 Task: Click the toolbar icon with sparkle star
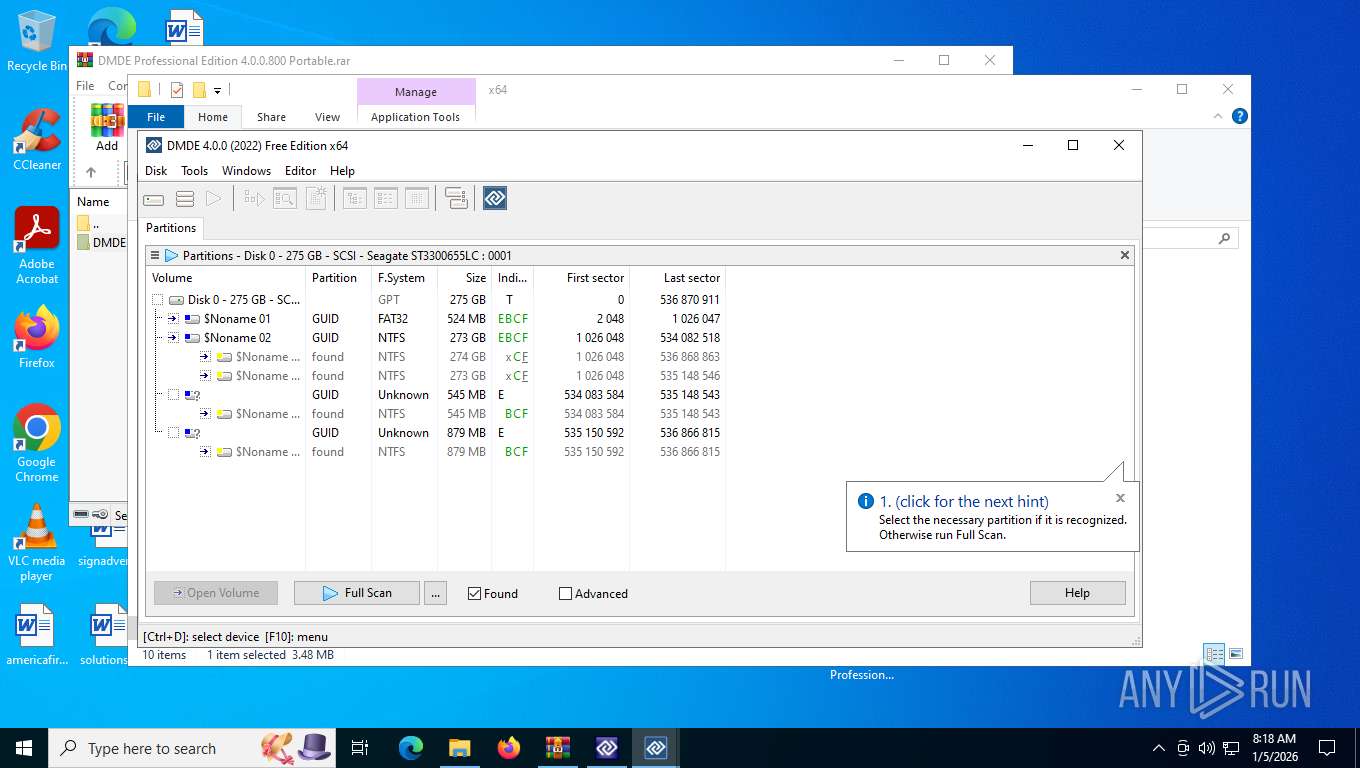coord(316,199)
